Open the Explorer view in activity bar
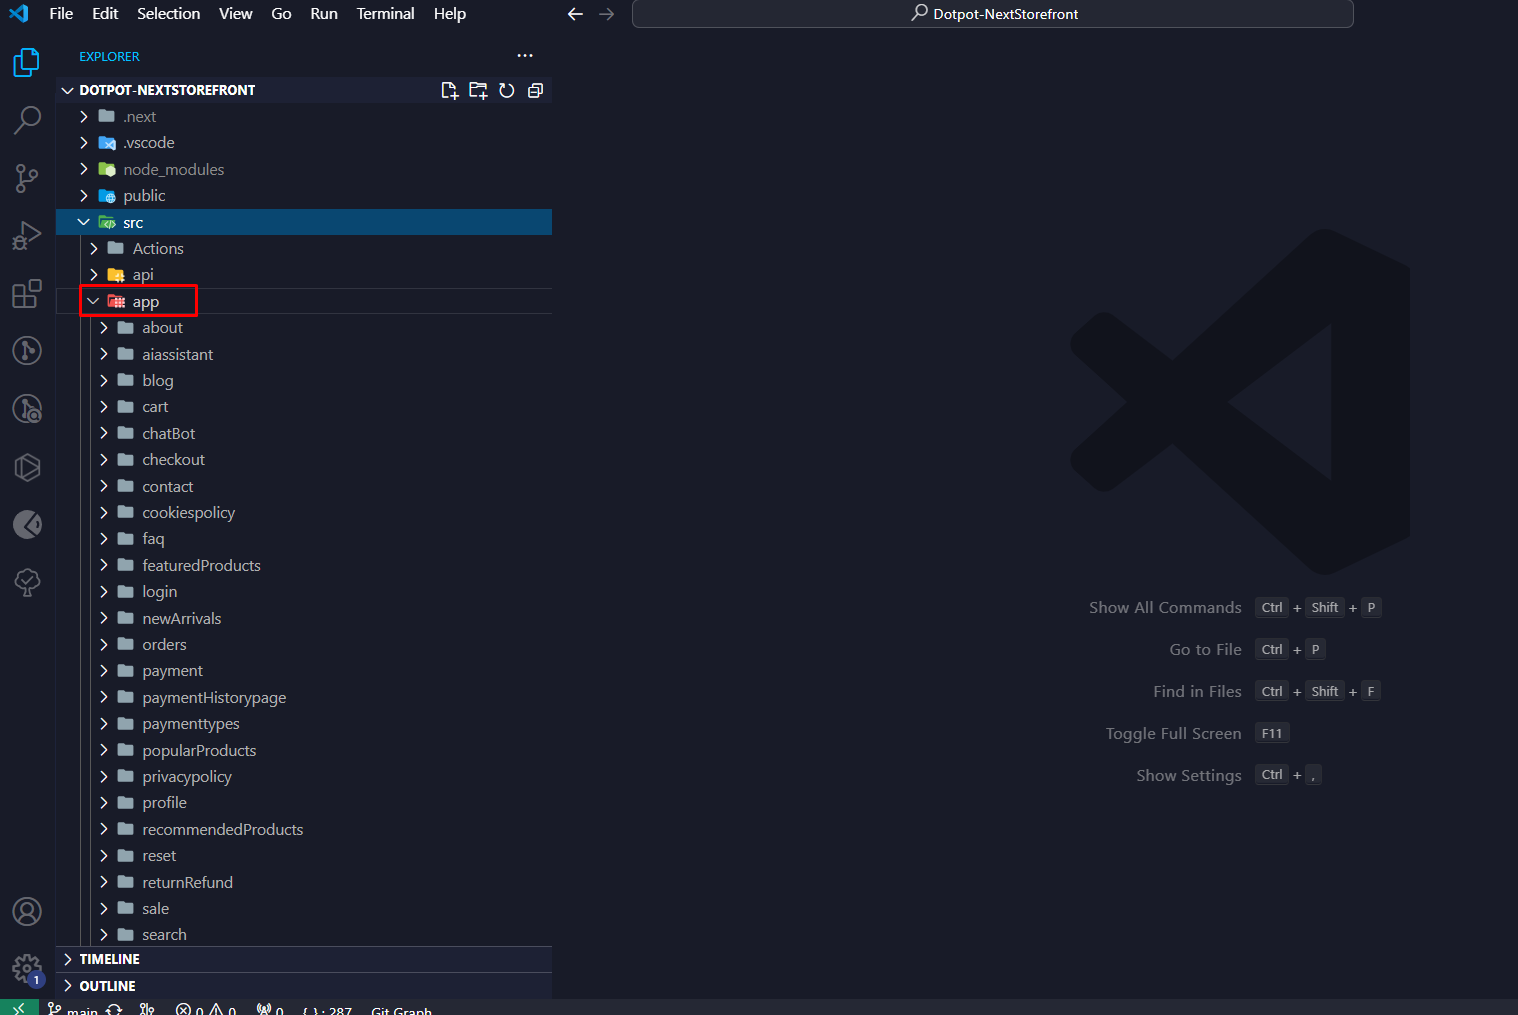 [x=27, y=63]
